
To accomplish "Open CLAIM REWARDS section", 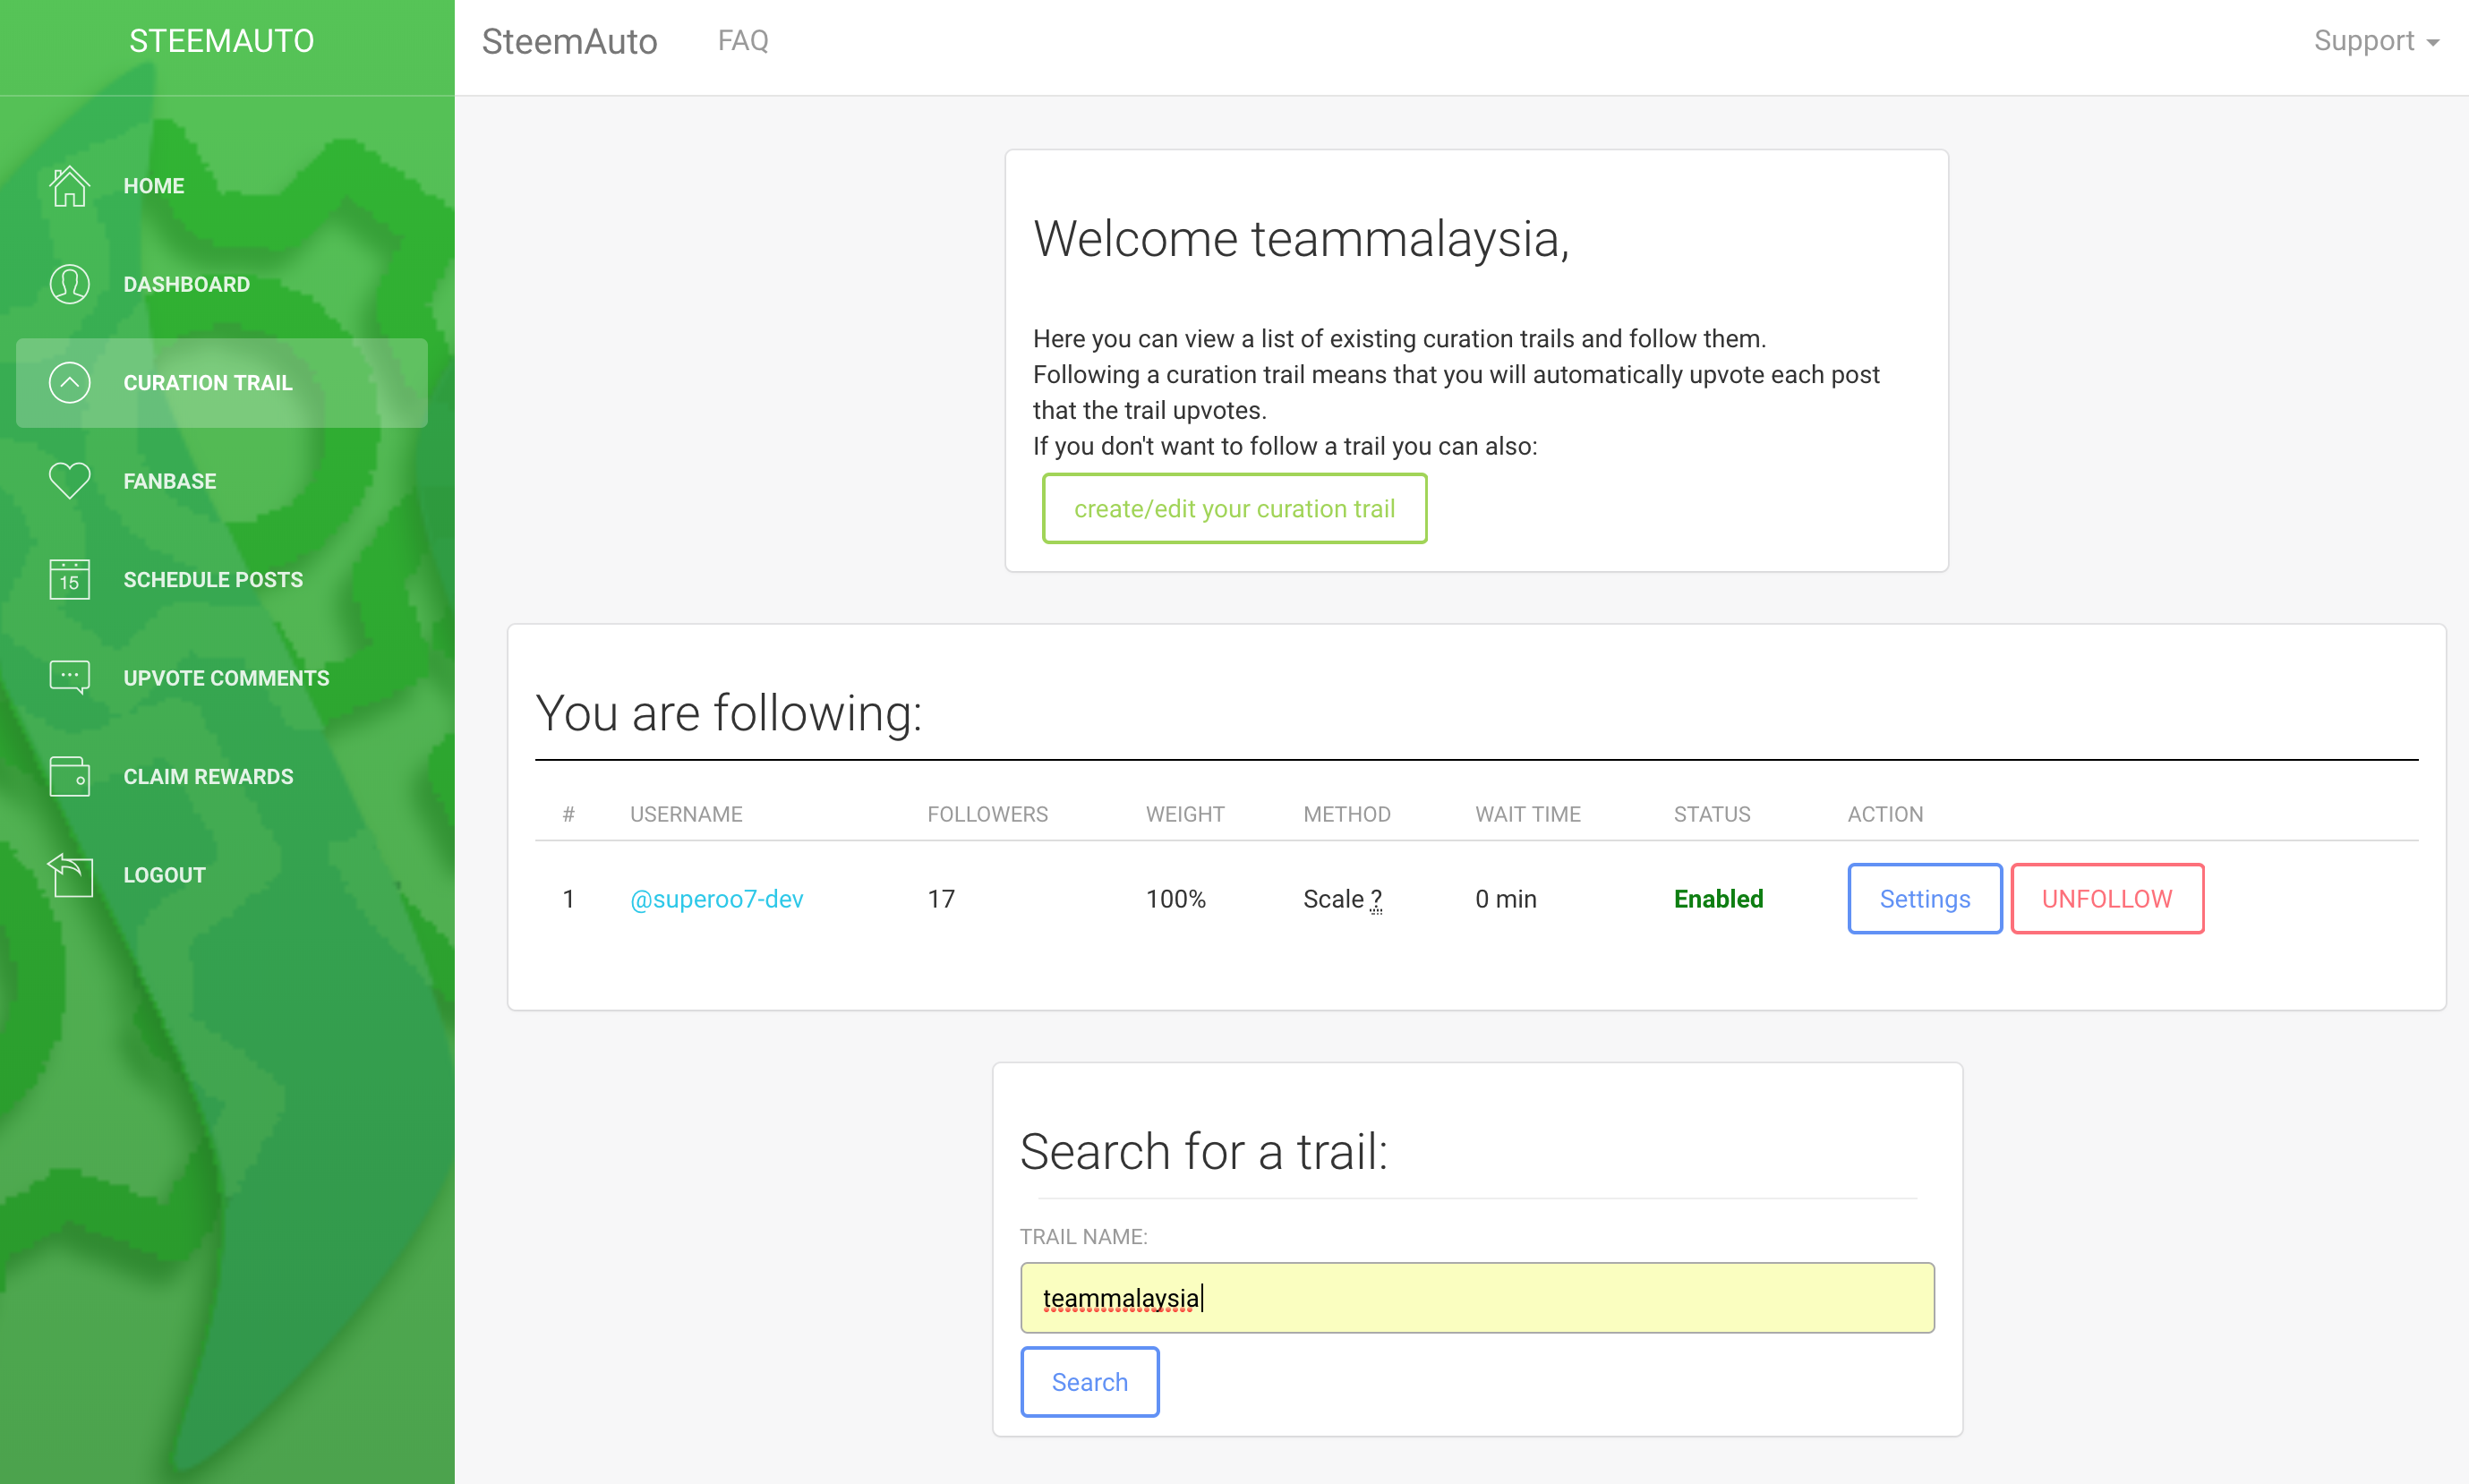I will coord(222,776).
